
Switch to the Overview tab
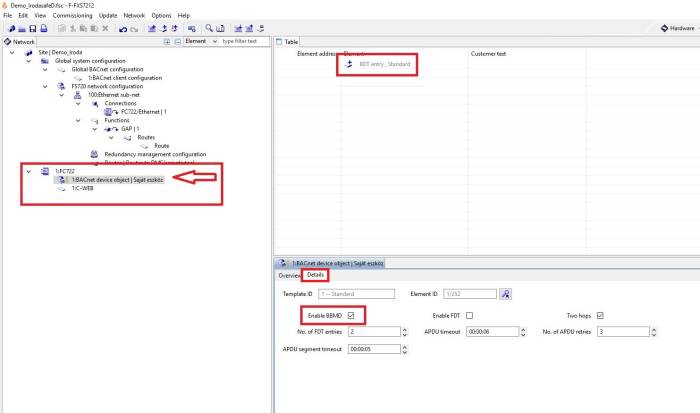point(289,274)
